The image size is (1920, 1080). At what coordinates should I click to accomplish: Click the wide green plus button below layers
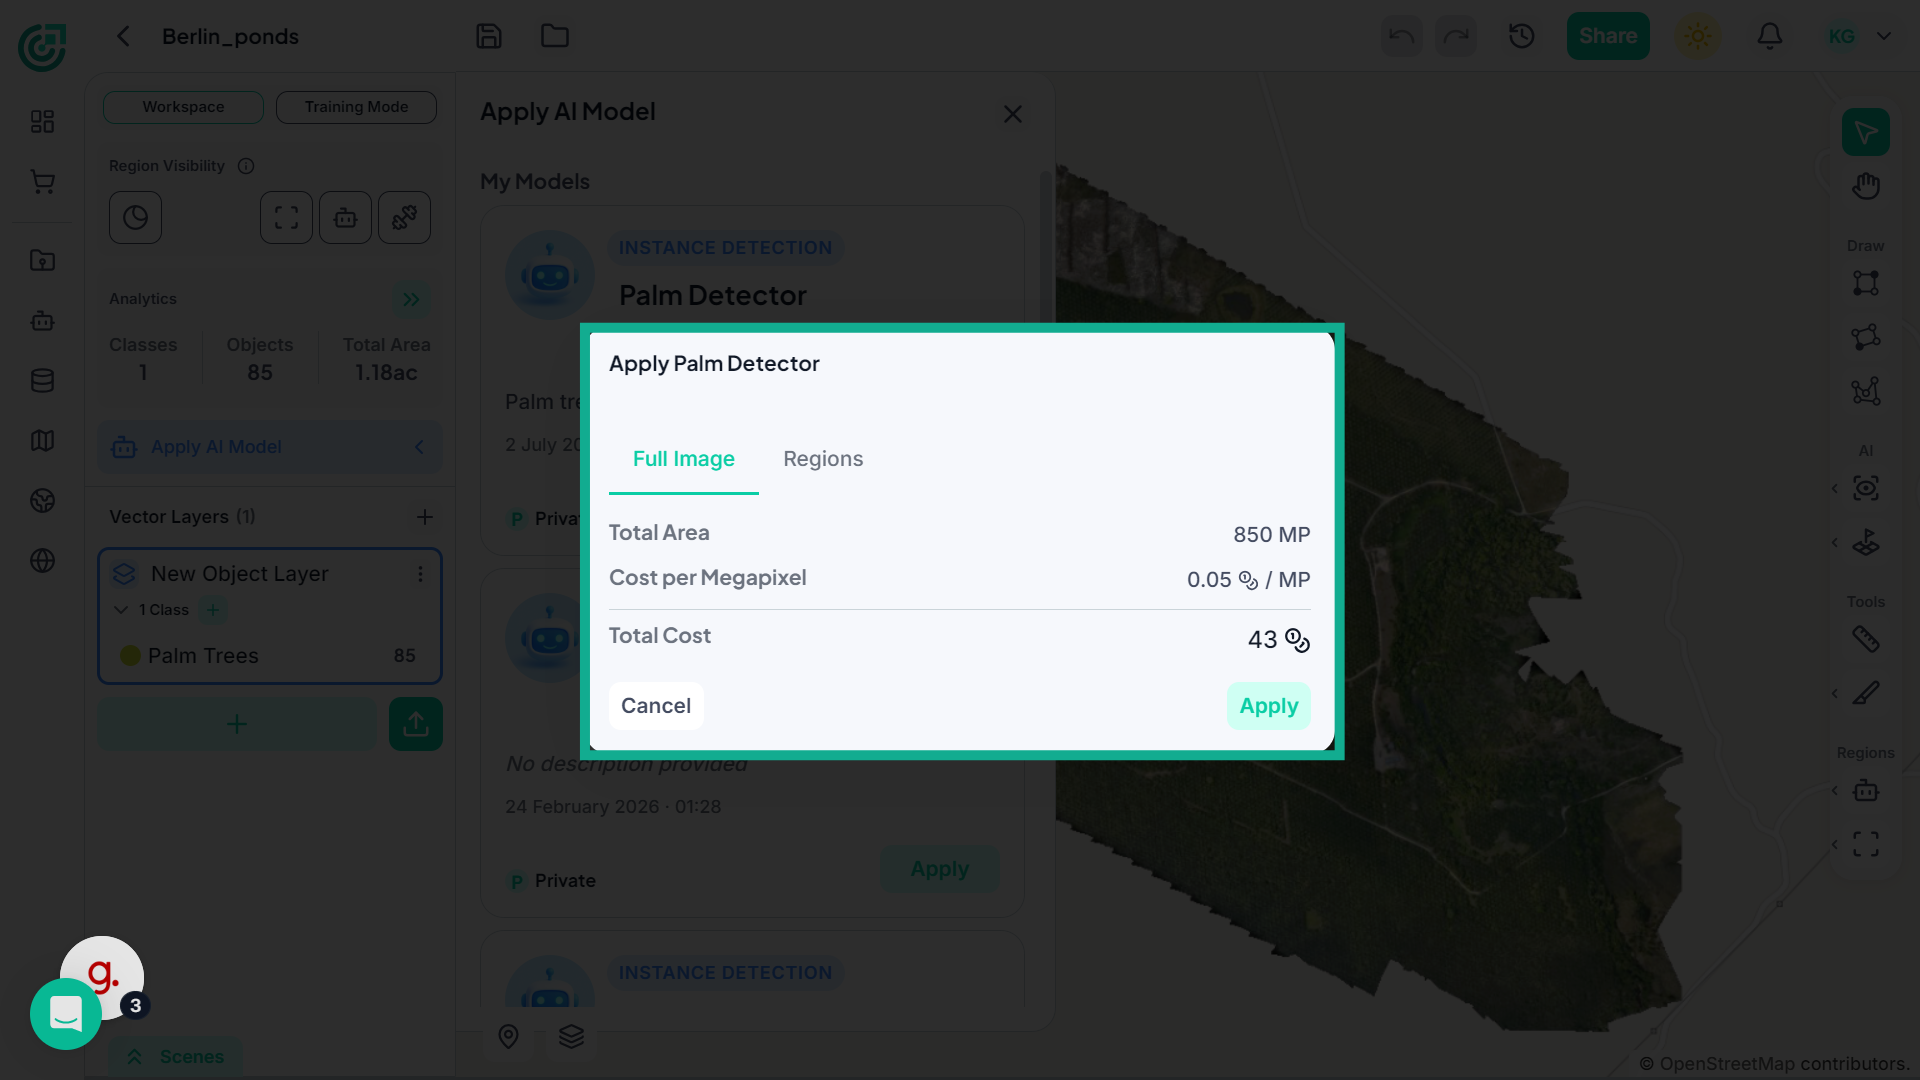tap(237, 724)
